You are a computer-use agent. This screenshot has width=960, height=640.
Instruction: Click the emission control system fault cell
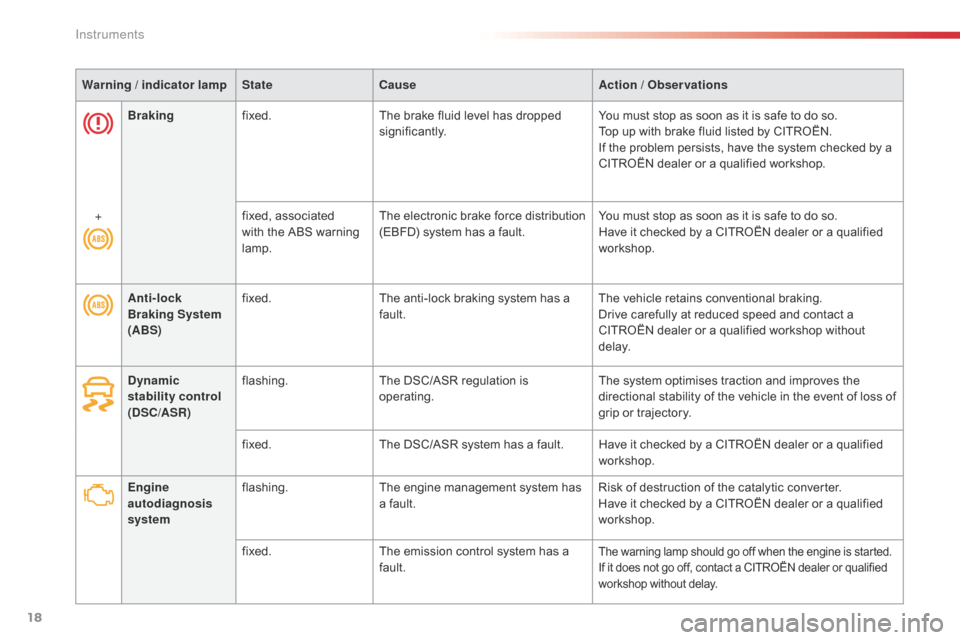point(474,558)
